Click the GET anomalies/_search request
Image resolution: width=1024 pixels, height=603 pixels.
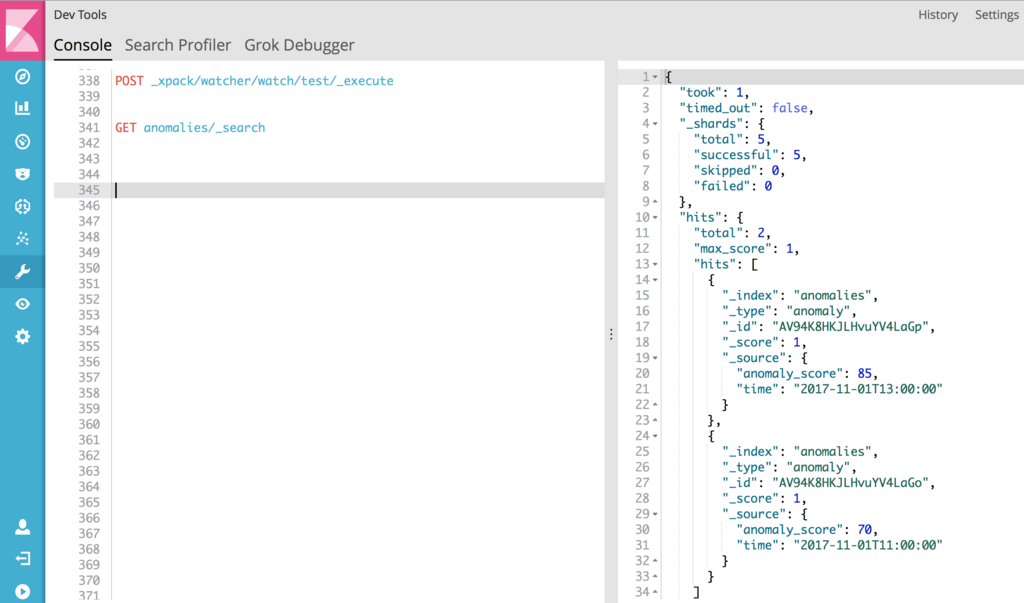point(190,127)
